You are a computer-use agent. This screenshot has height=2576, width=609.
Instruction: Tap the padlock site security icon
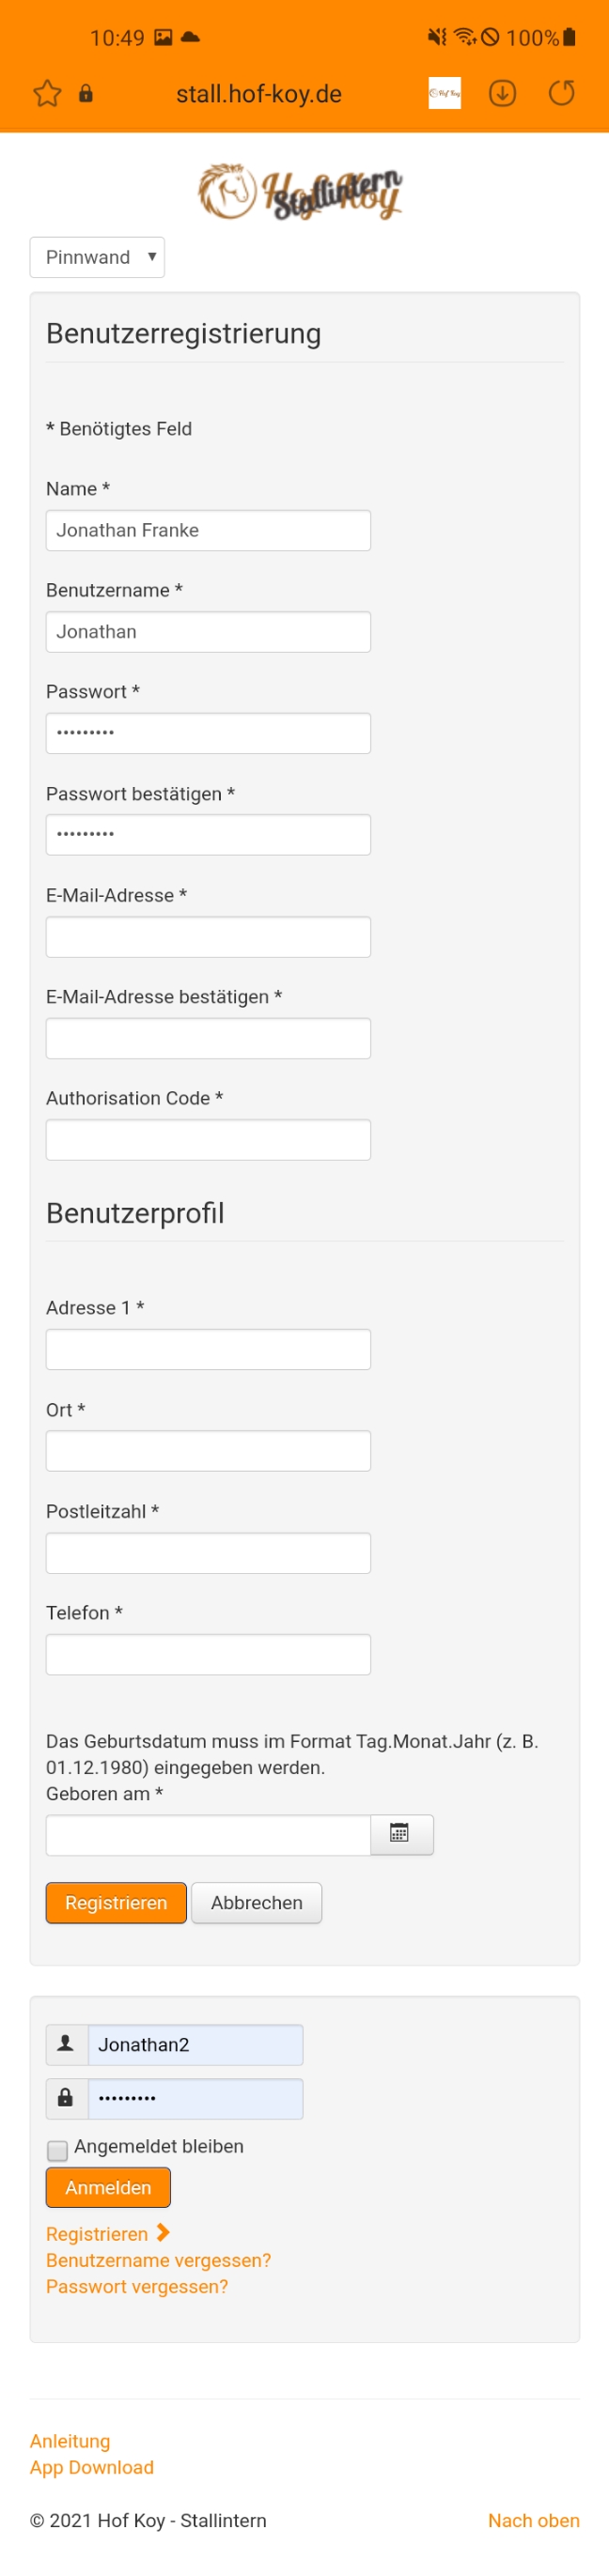[86, 94]
